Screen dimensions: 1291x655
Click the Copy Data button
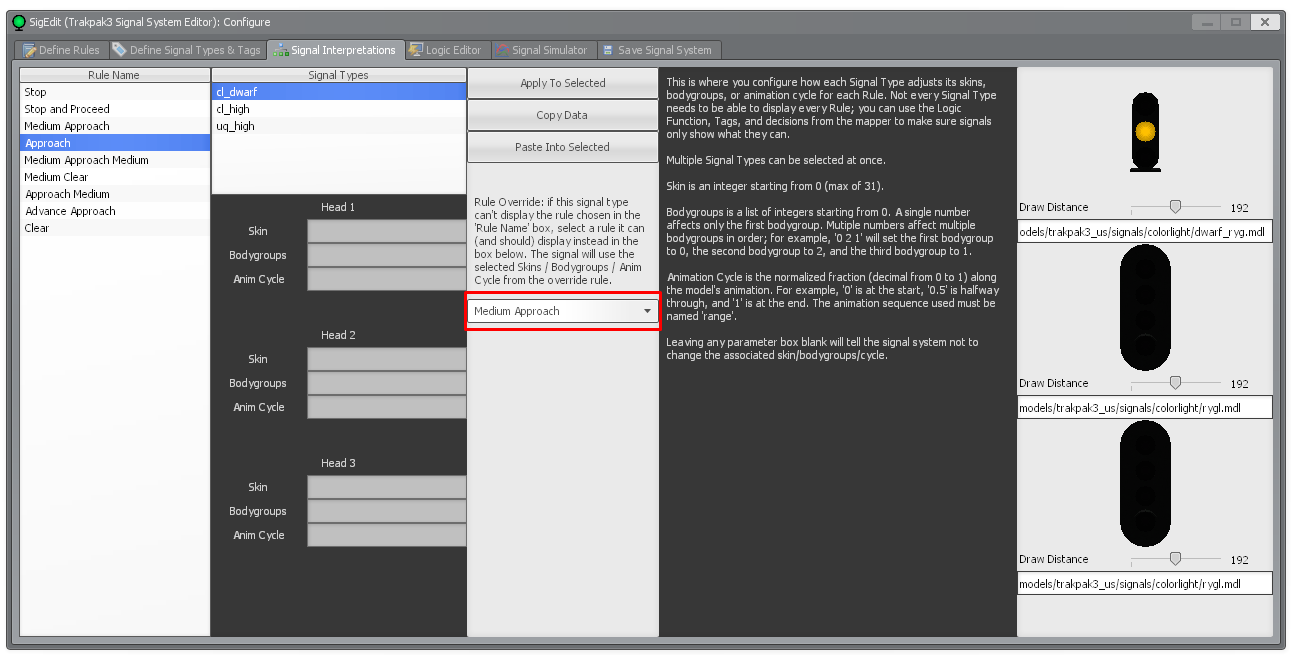[563, 115]
